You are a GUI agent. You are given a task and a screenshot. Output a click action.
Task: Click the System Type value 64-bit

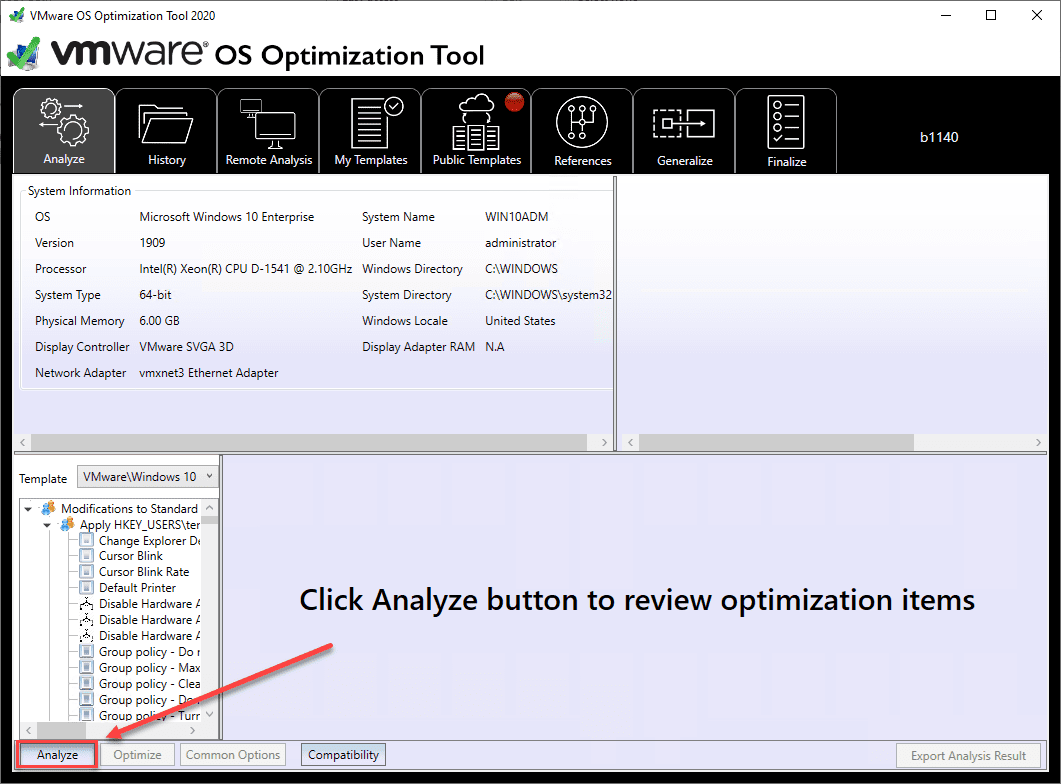[155, 295]
